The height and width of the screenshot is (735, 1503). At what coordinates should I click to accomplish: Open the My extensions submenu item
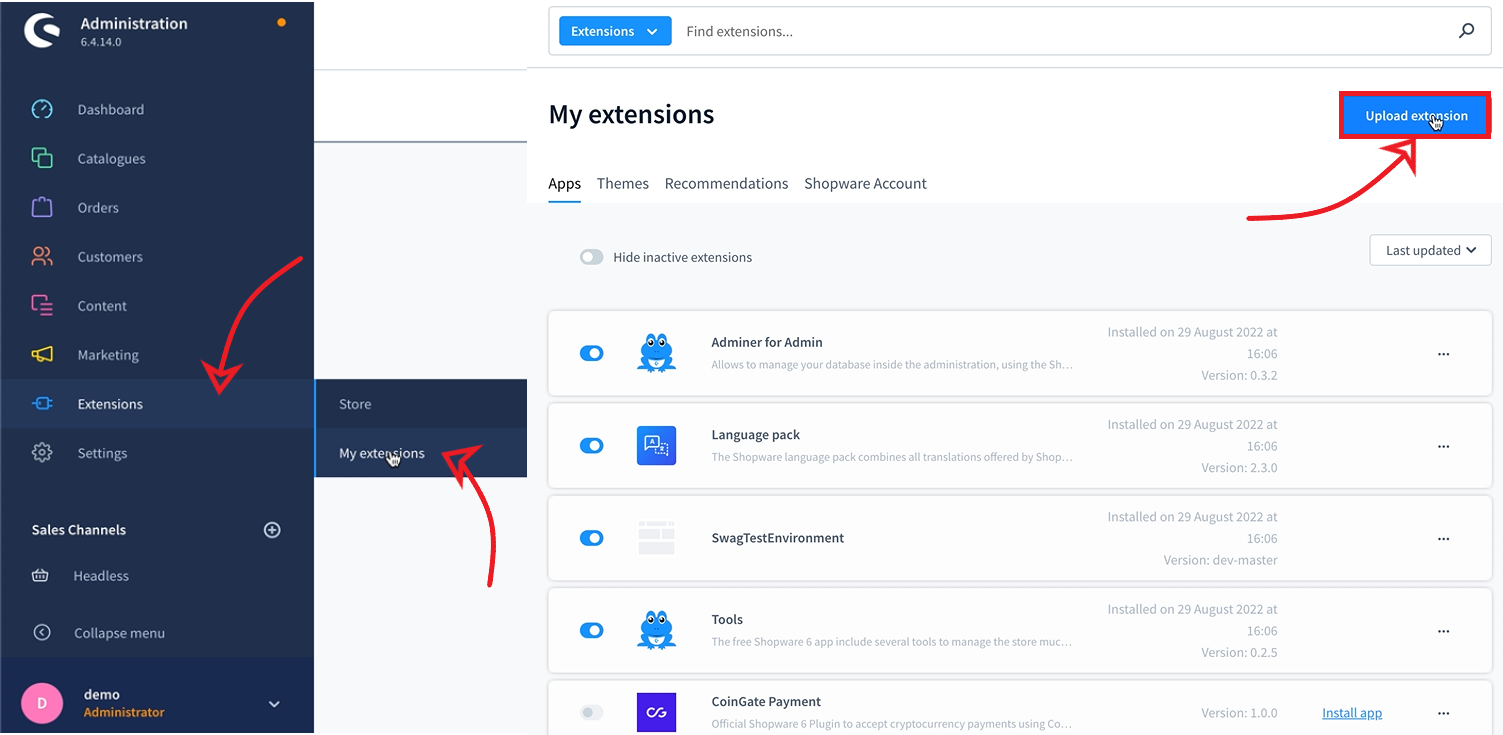coord(421,453)
